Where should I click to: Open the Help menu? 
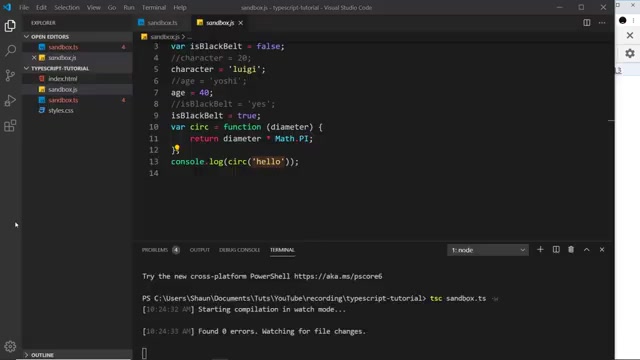(x=180, y=7)
